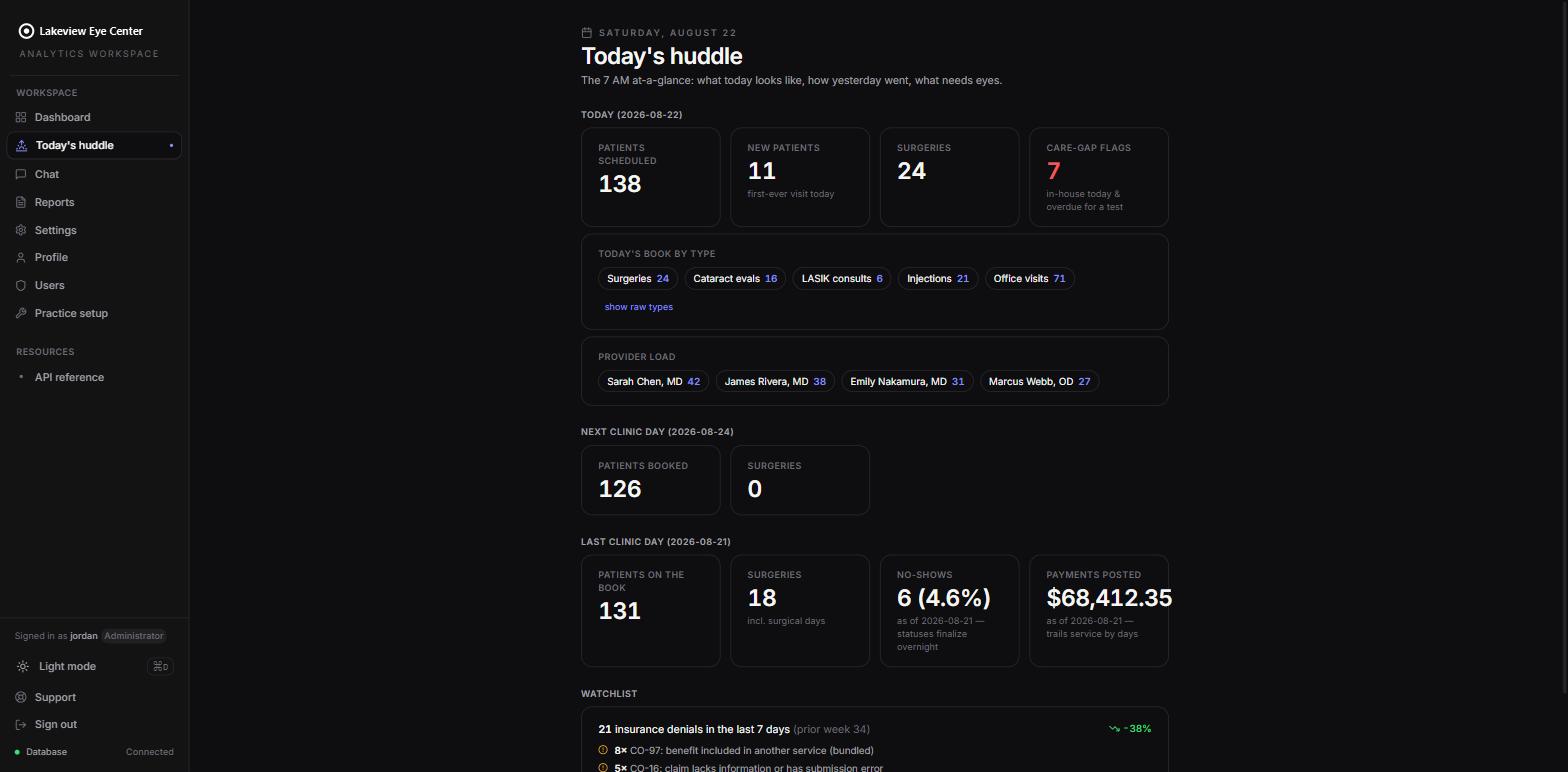Toggle Light mode
Image resolution: width=1568 pixels, height=772 pixels.
tap(94, 666)
